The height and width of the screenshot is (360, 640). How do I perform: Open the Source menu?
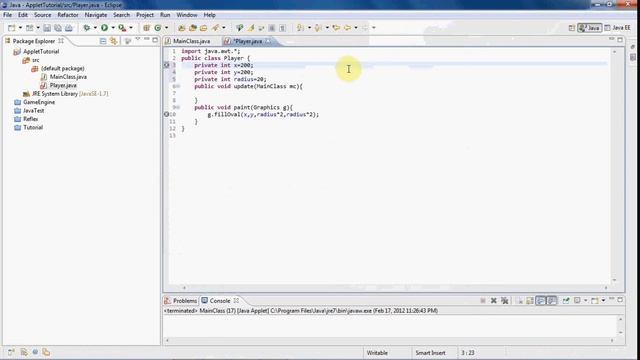[x=42, y=15]
